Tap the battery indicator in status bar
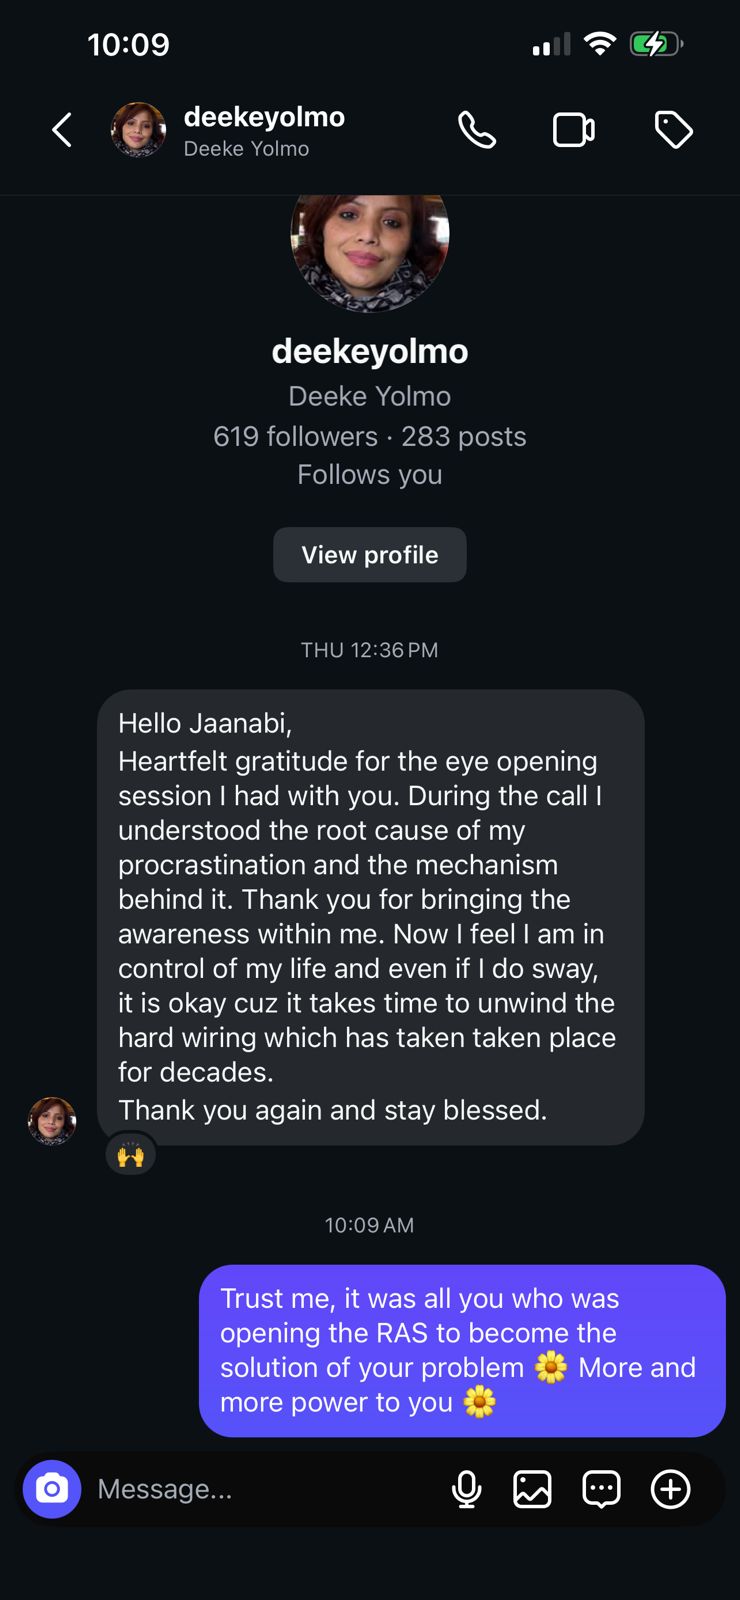Viewport: 740px width, 1600px height. point(656,44)
